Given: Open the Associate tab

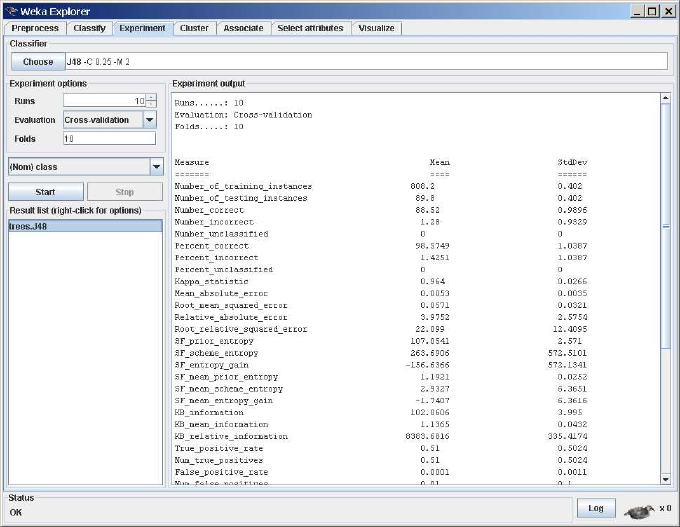Looking at the screenshot, I should tap(243, 28).
